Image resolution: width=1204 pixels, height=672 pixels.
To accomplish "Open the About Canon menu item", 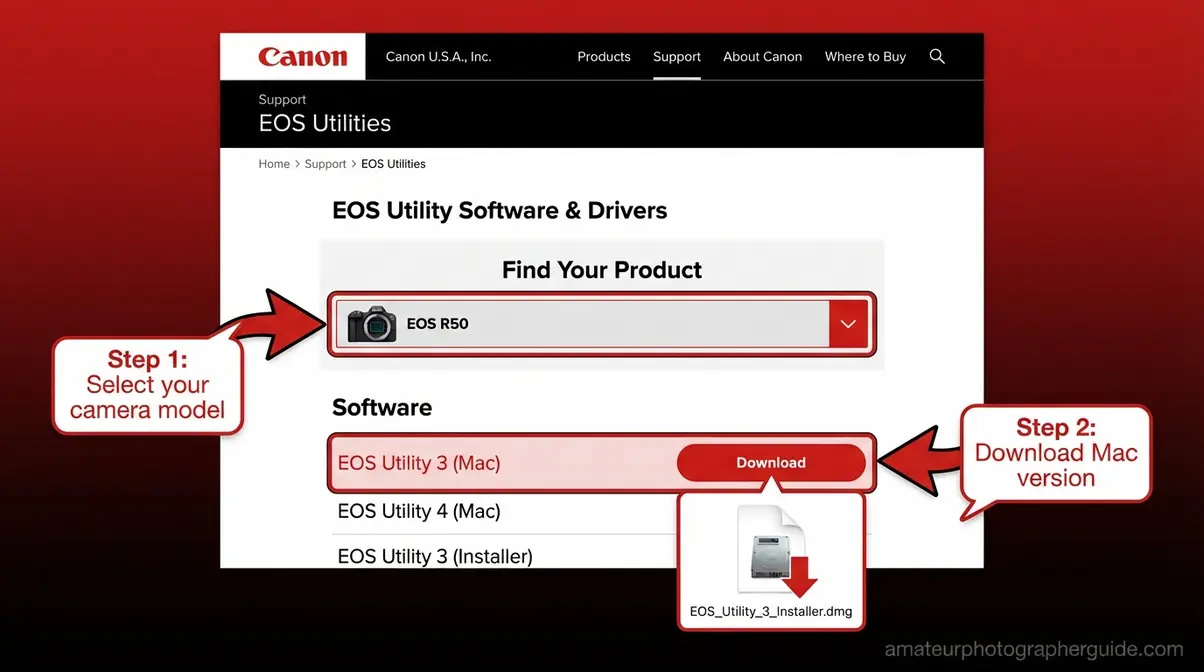I will 762,56.
